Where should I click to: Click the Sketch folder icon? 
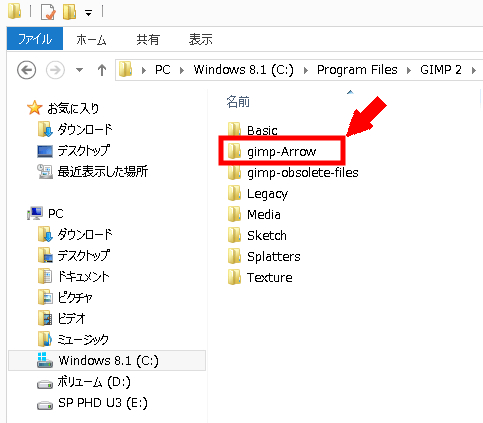tap(235, 235)
